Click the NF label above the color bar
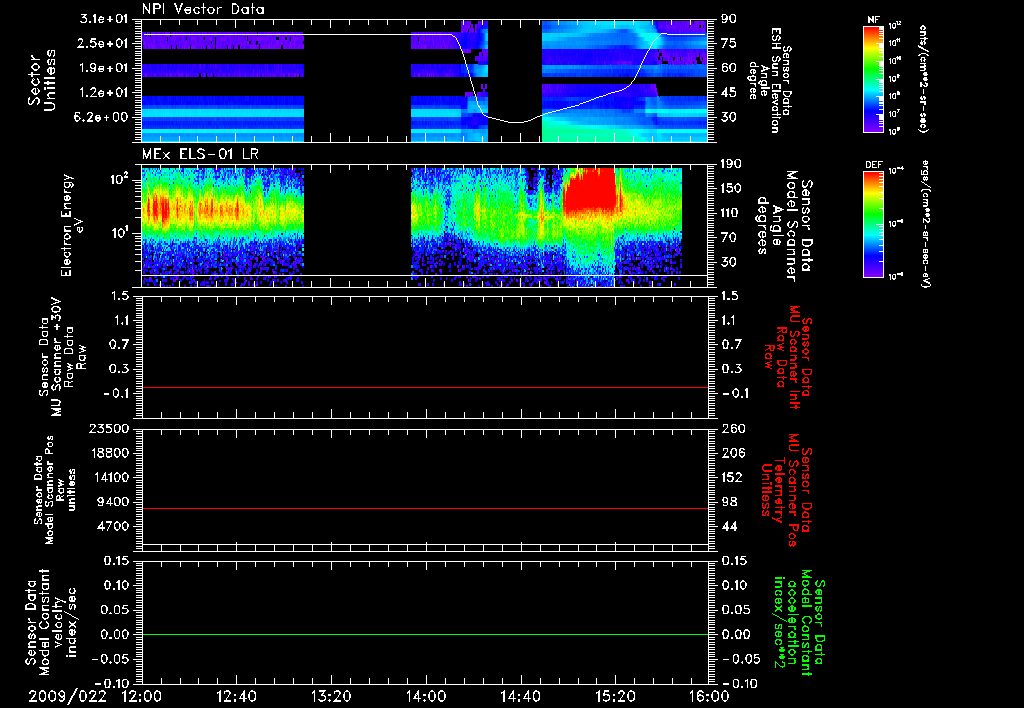Viewport: 1024px width, 708px height. pos(873,20)
